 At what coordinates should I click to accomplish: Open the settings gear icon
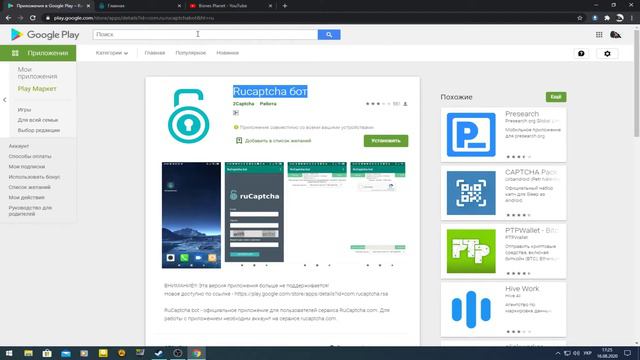[607, 53]
